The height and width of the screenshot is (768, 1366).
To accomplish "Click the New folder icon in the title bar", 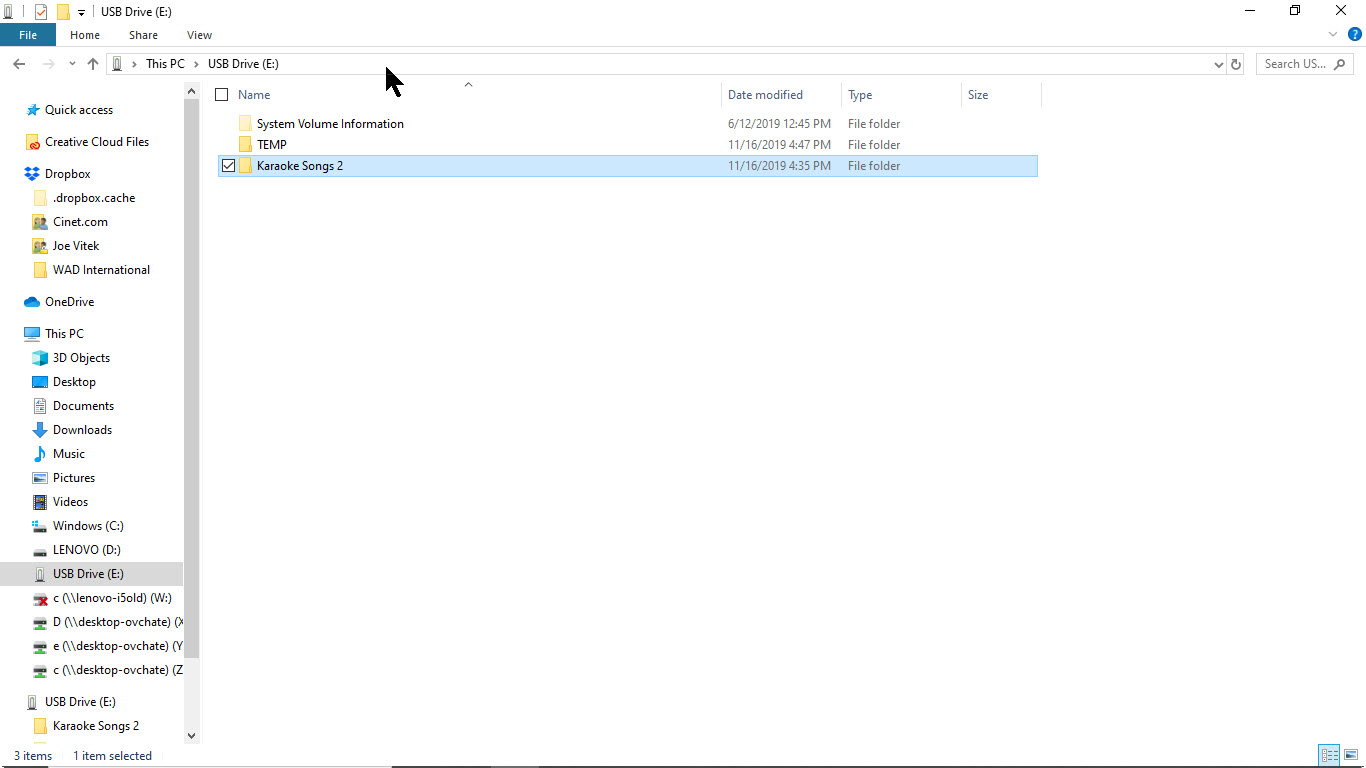I will pos(63,11).
